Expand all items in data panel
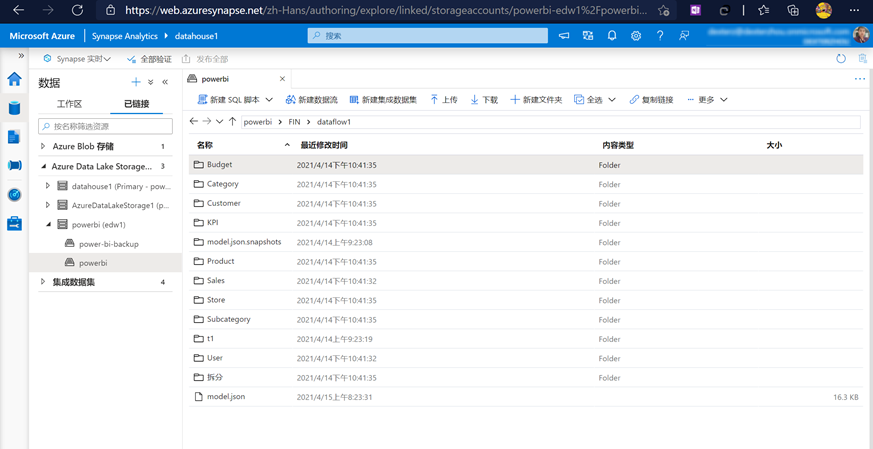 pyautogui.click(x=150, y=82)
